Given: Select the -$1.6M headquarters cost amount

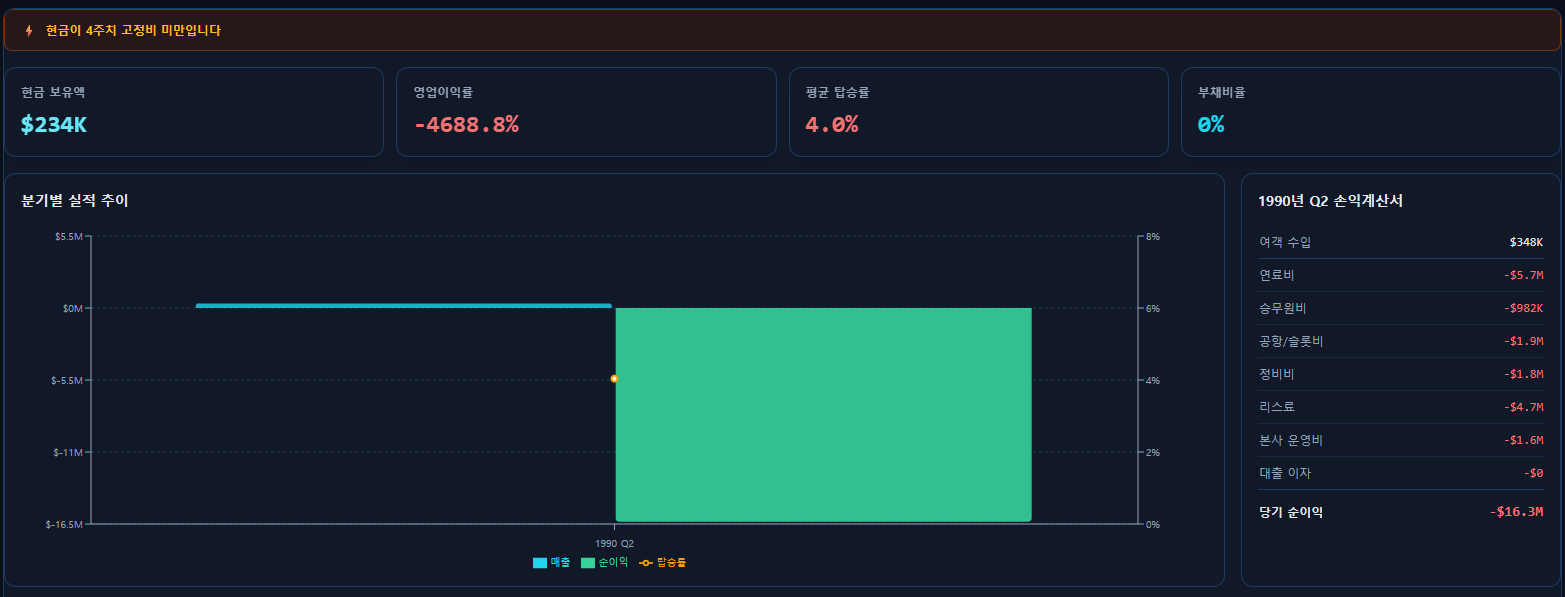Looking at the screenshot, I should pos(1523,440).
